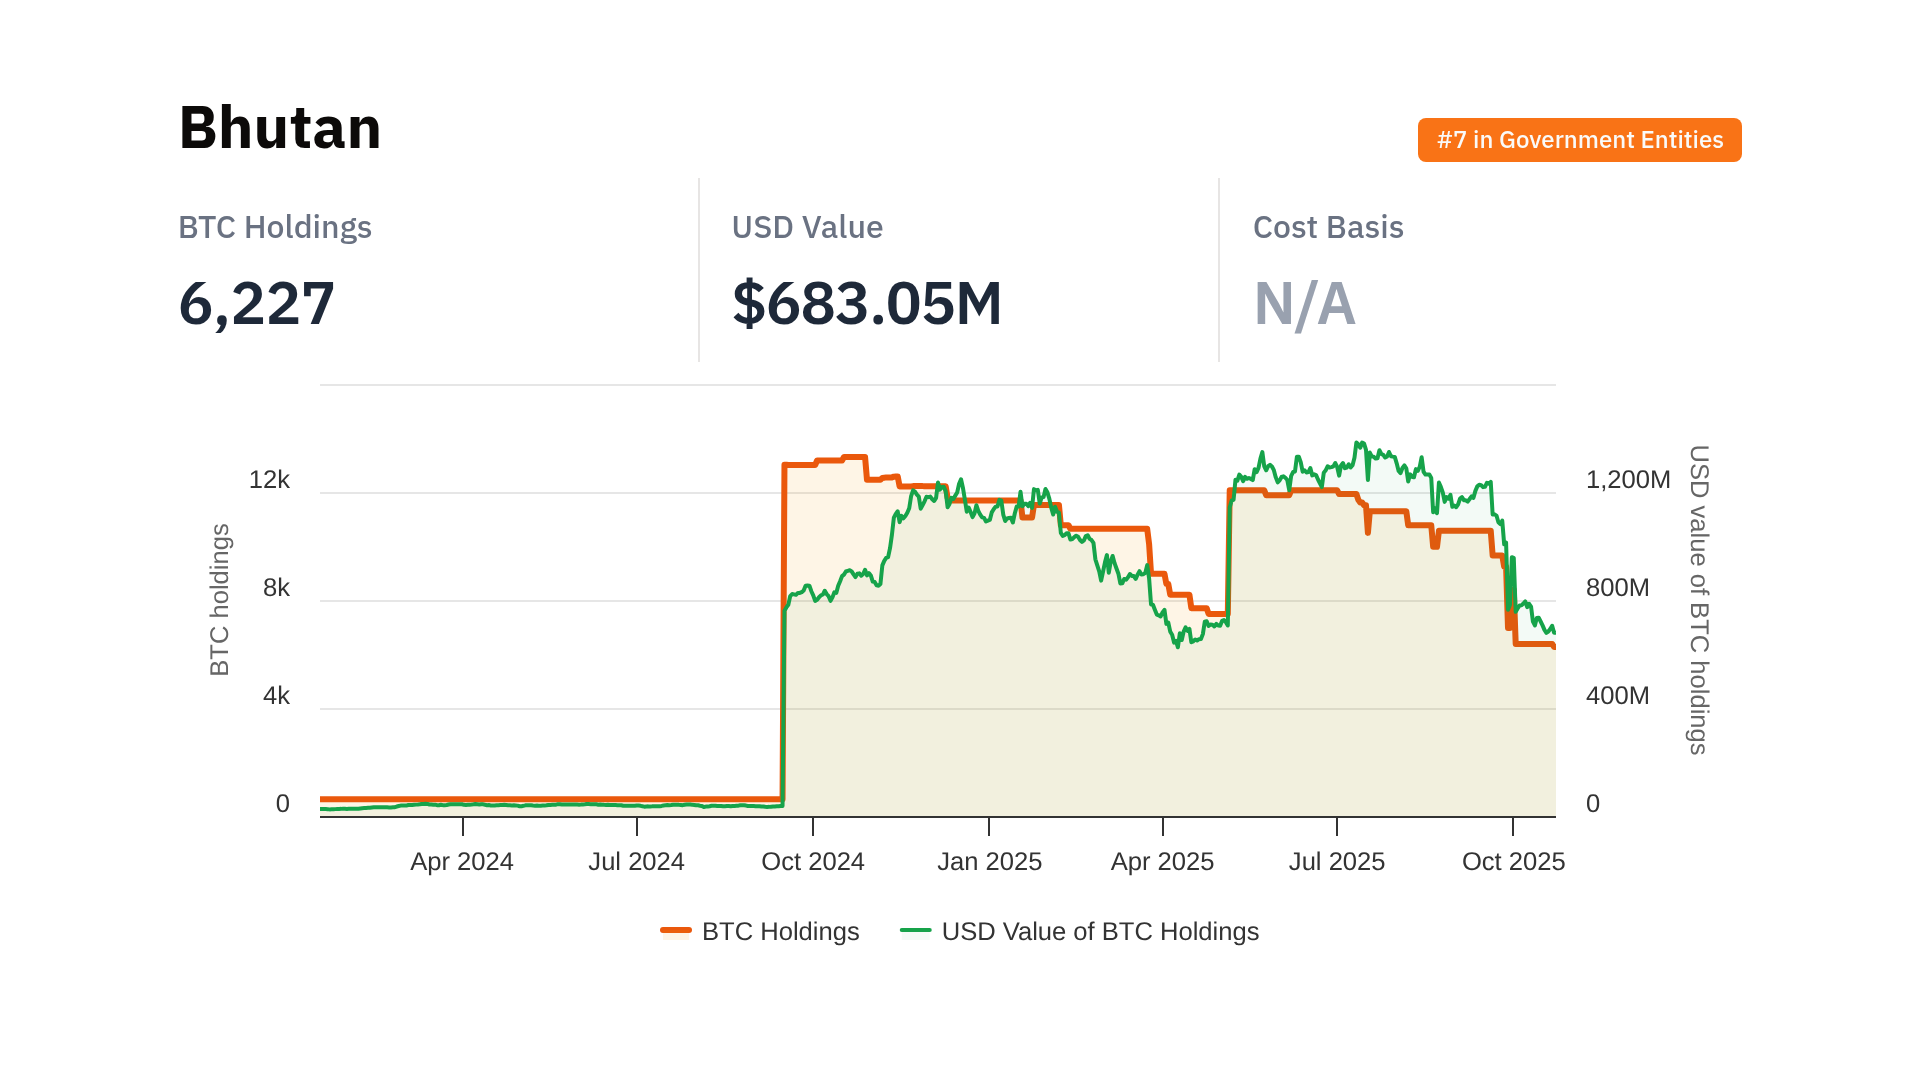This screenshot has height=1080, width=1920.
Task: Click the orange BTC Holdings legend marker
Action: pos(676,931)
